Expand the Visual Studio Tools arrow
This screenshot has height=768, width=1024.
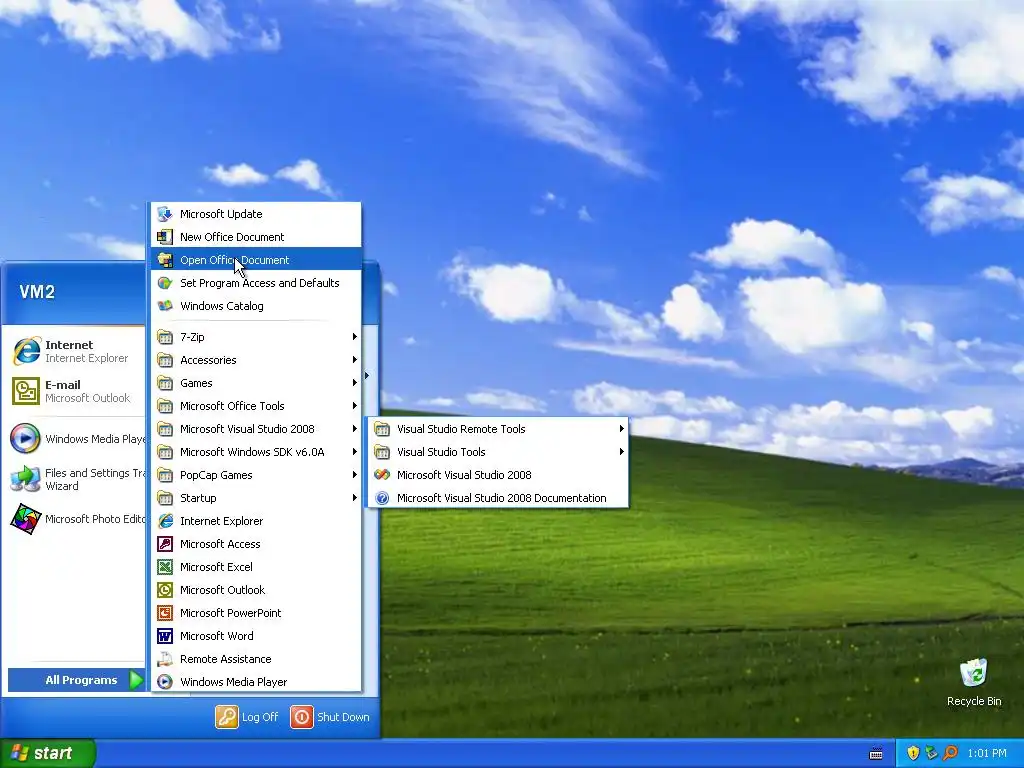(622, 452)
